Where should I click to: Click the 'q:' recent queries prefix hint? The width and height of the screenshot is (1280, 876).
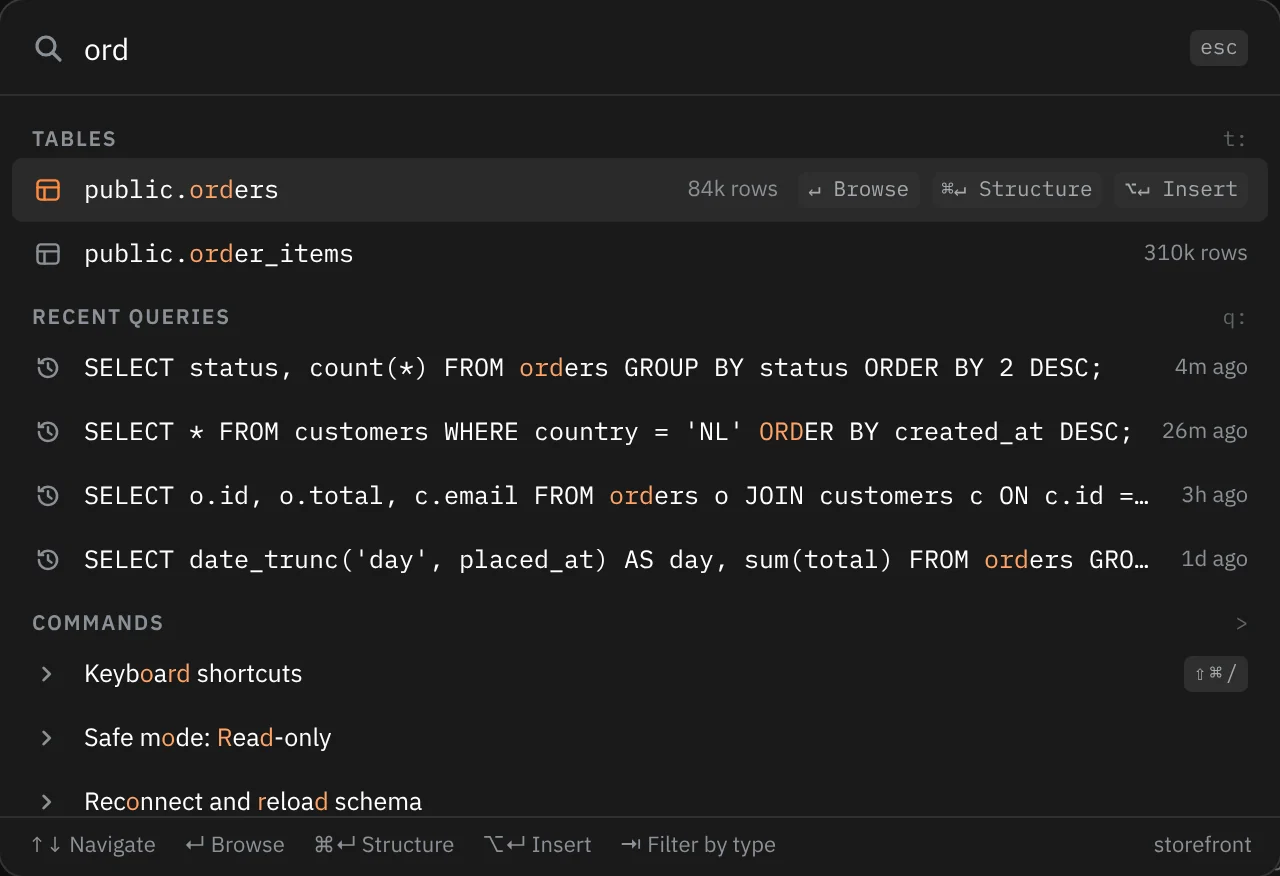1235,318
